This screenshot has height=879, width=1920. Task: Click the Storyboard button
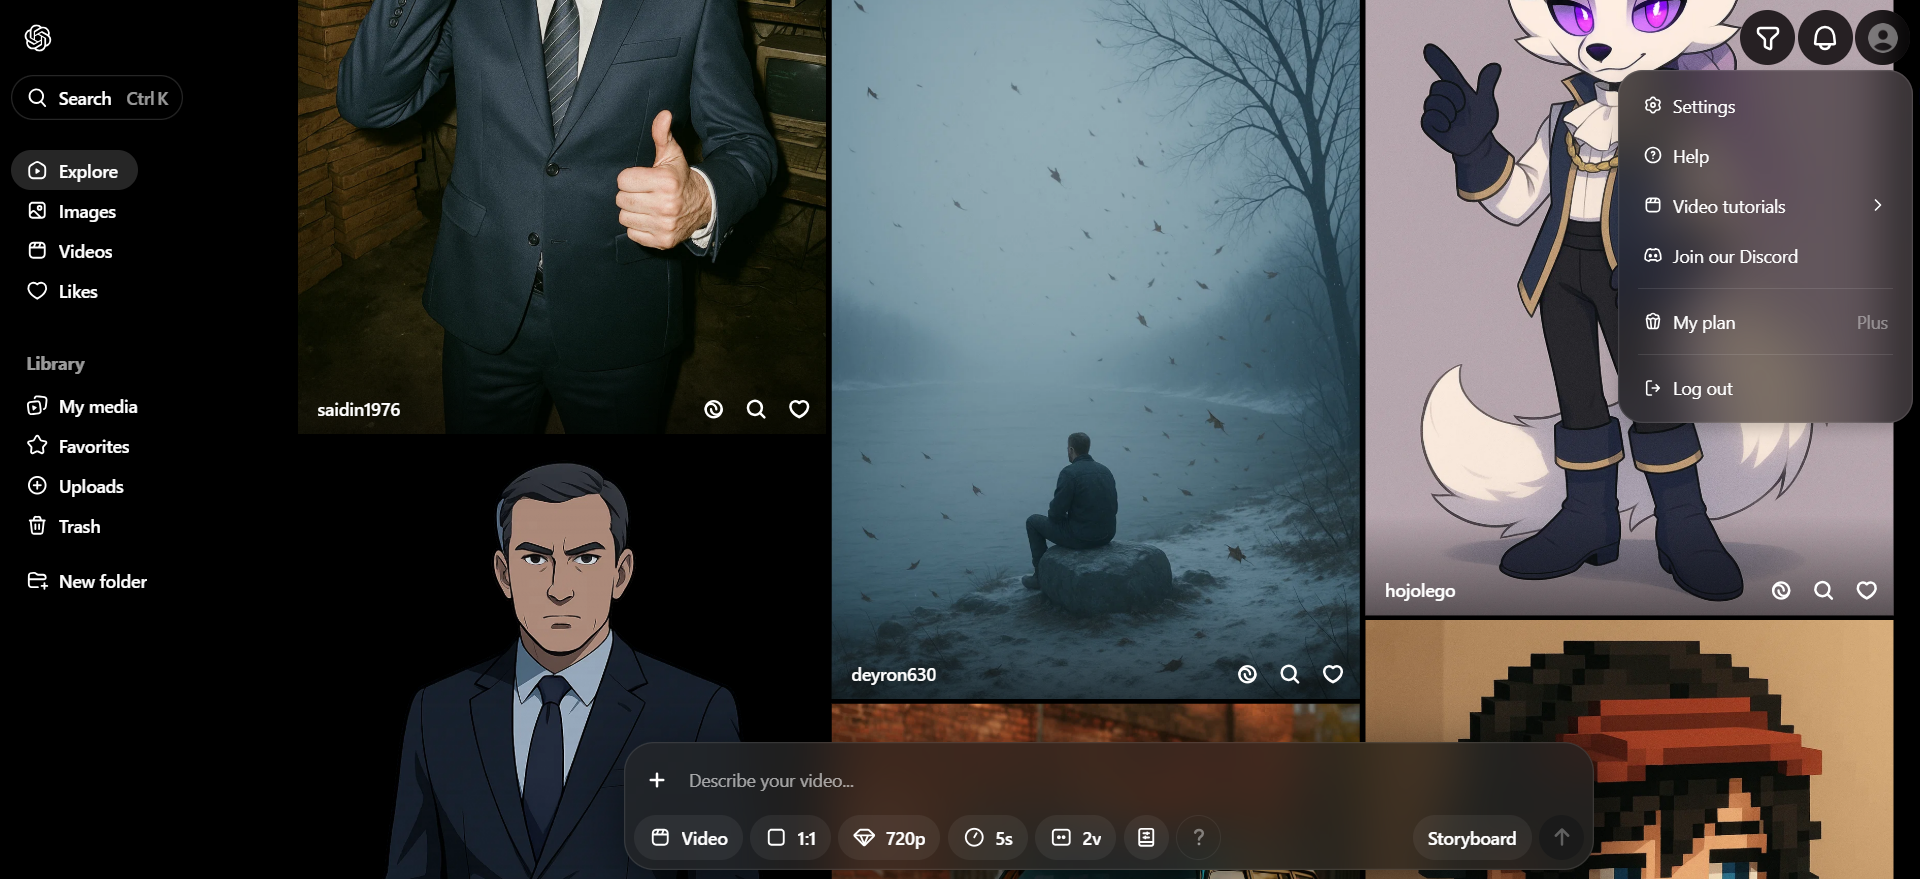coord(1471,838)
